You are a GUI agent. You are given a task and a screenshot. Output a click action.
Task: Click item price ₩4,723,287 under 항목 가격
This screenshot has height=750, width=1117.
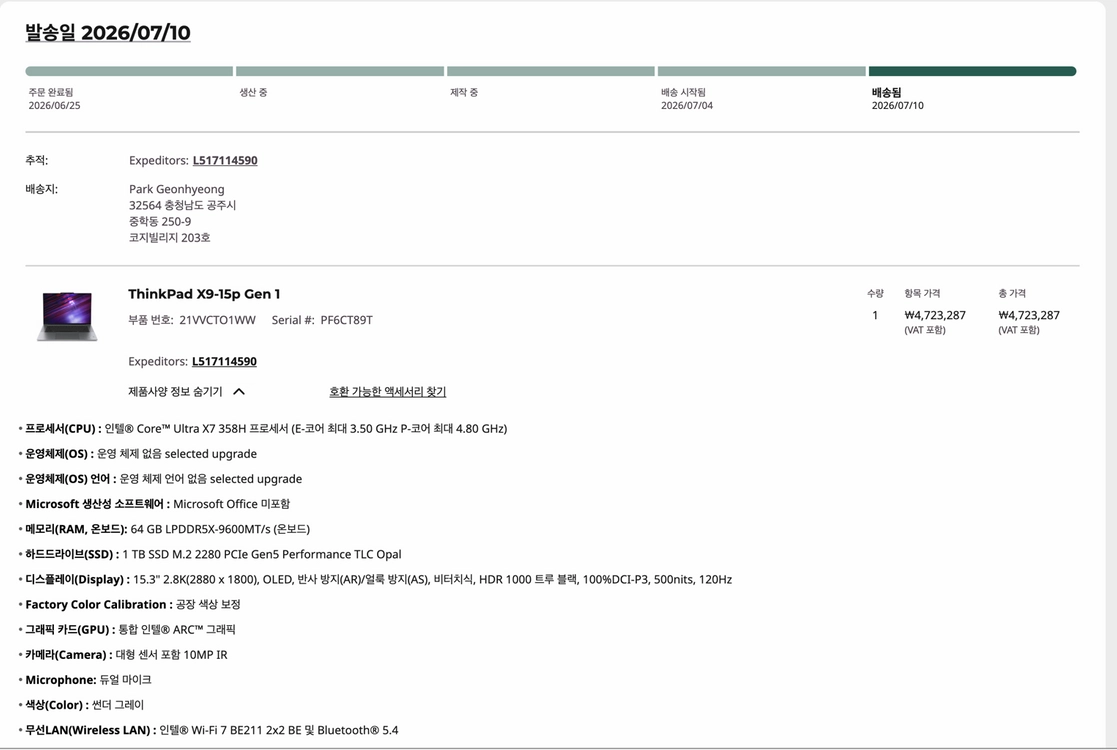coord(935,315)
